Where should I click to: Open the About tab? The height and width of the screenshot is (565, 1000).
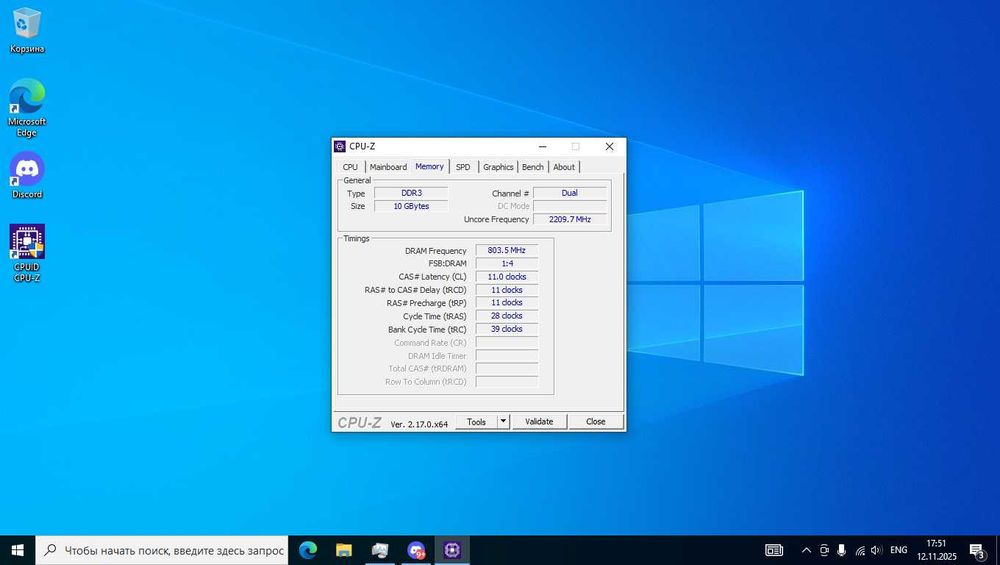[564, 167]
